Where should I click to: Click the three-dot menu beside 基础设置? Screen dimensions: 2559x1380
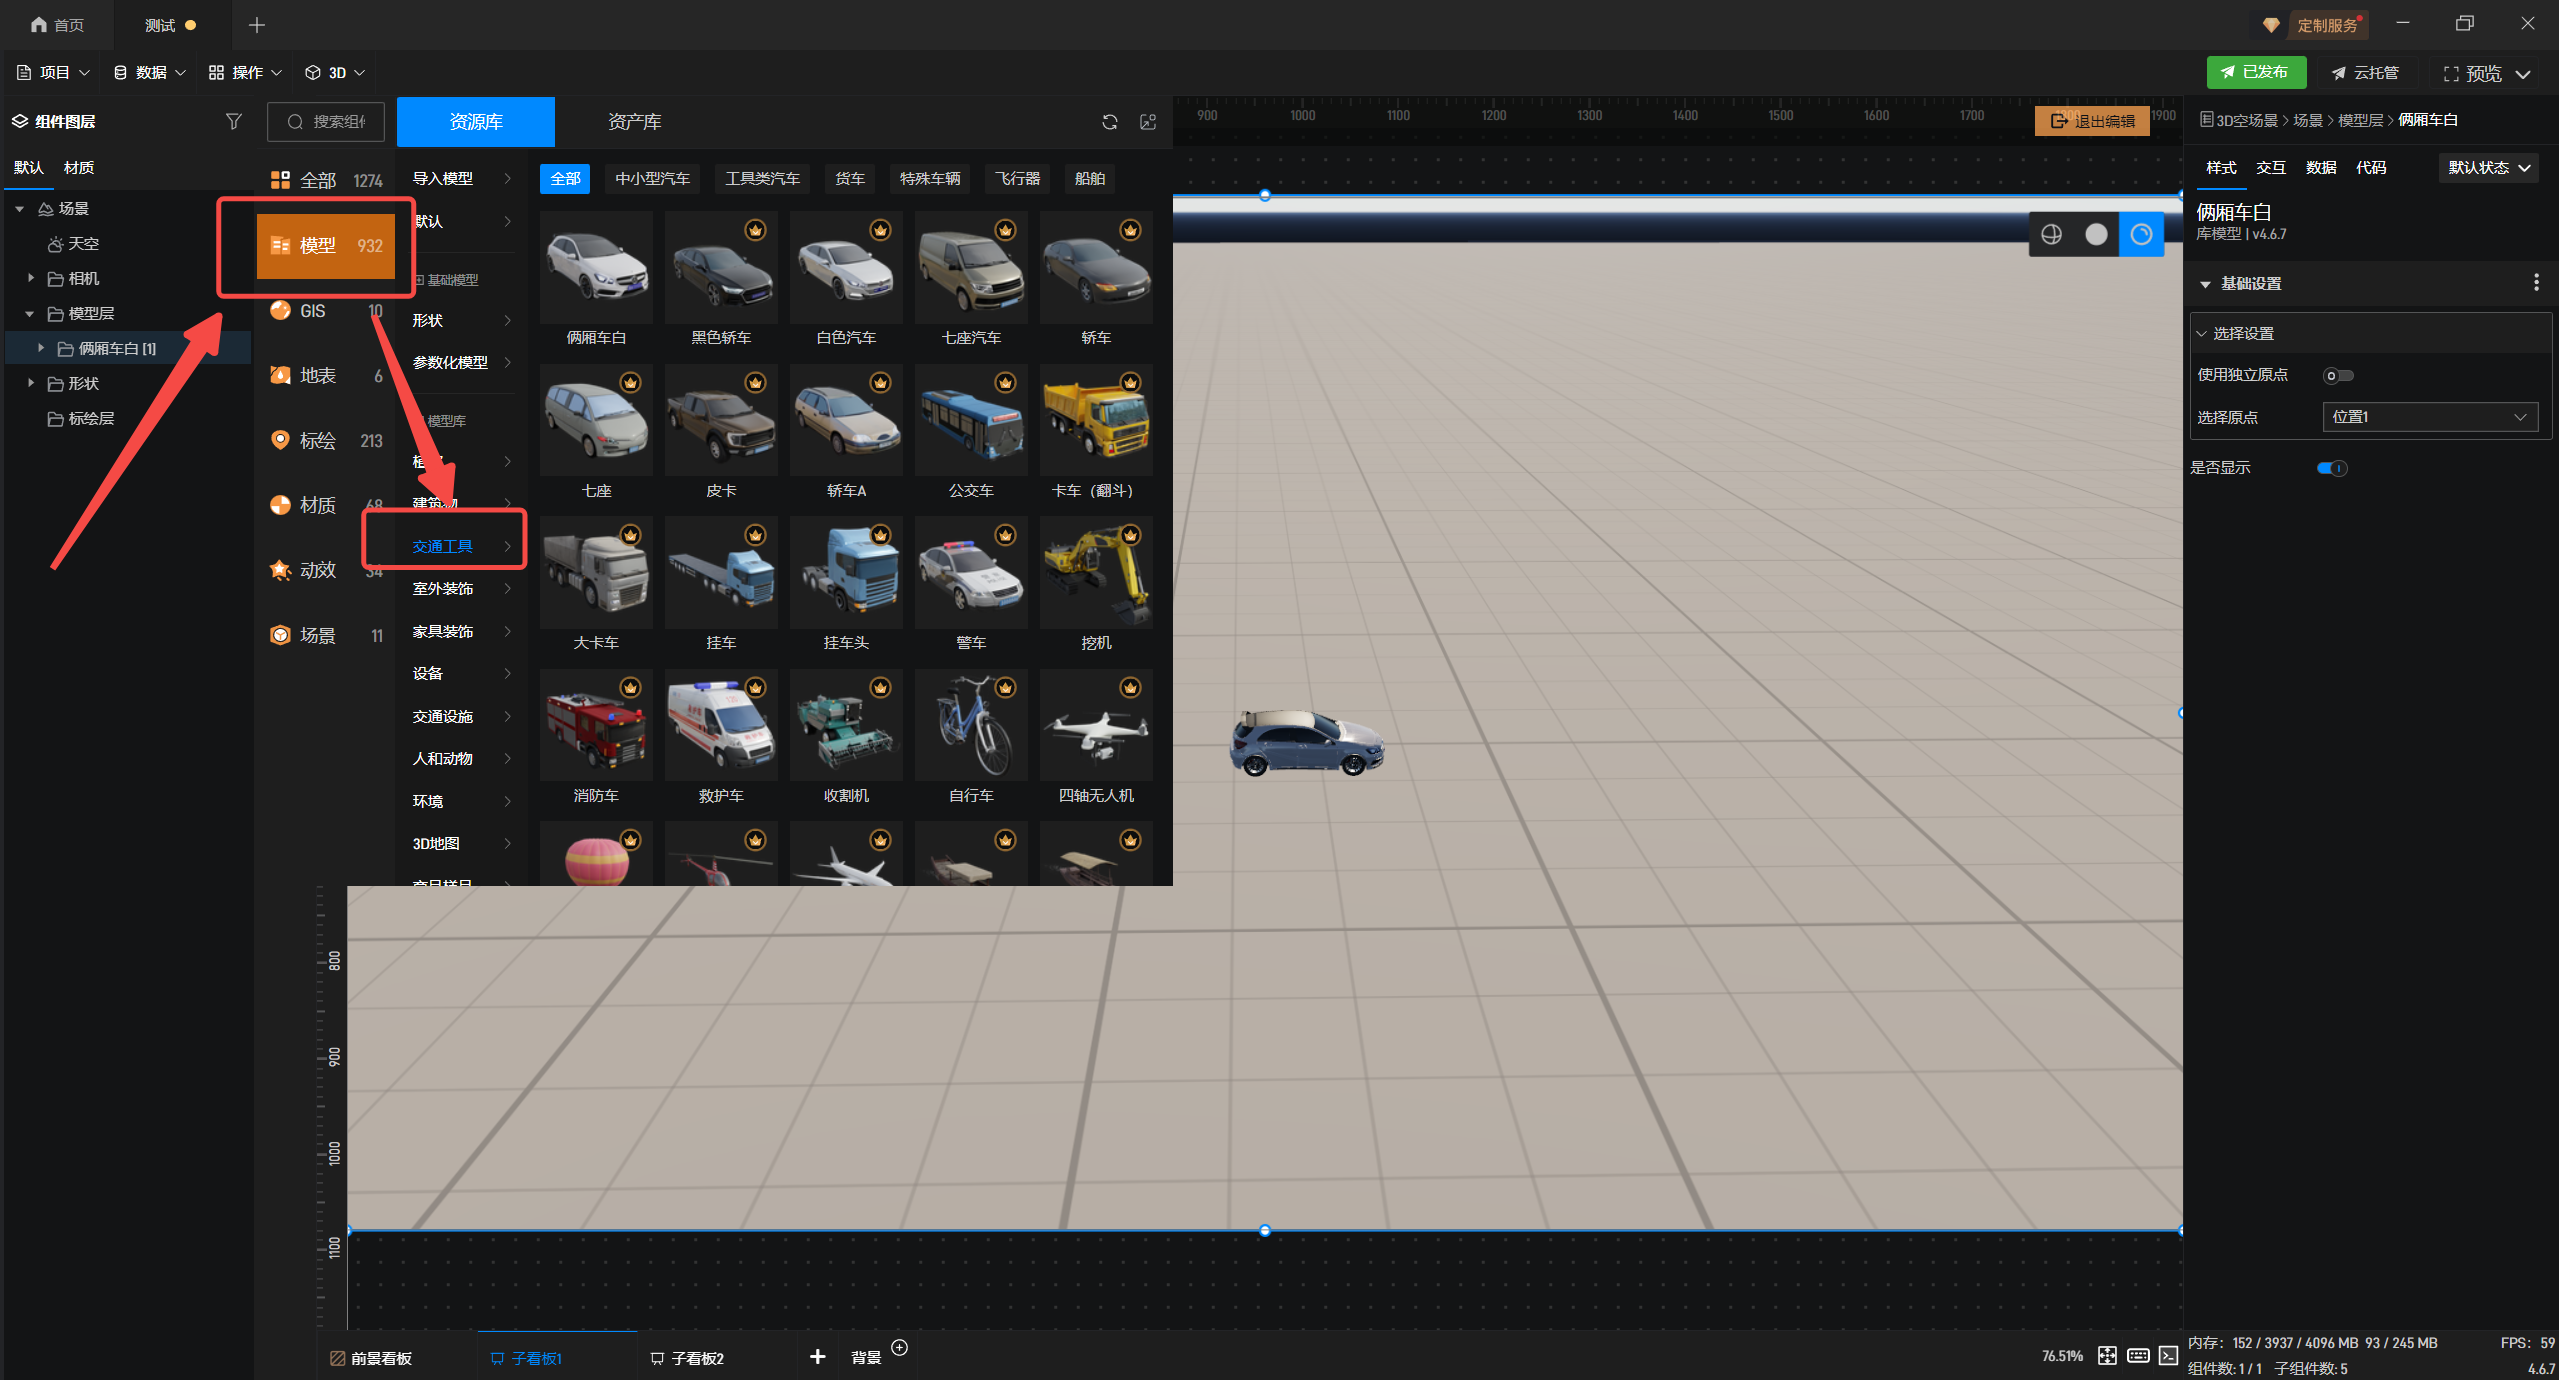coord(2536,283)
